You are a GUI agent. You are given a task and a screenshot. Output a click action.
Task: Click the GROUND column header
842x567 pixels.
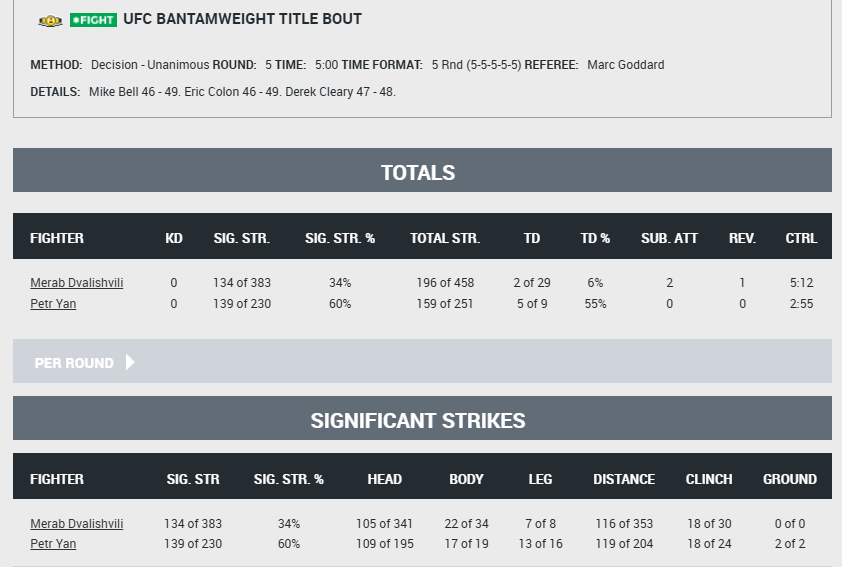click(x=790, y=479)
